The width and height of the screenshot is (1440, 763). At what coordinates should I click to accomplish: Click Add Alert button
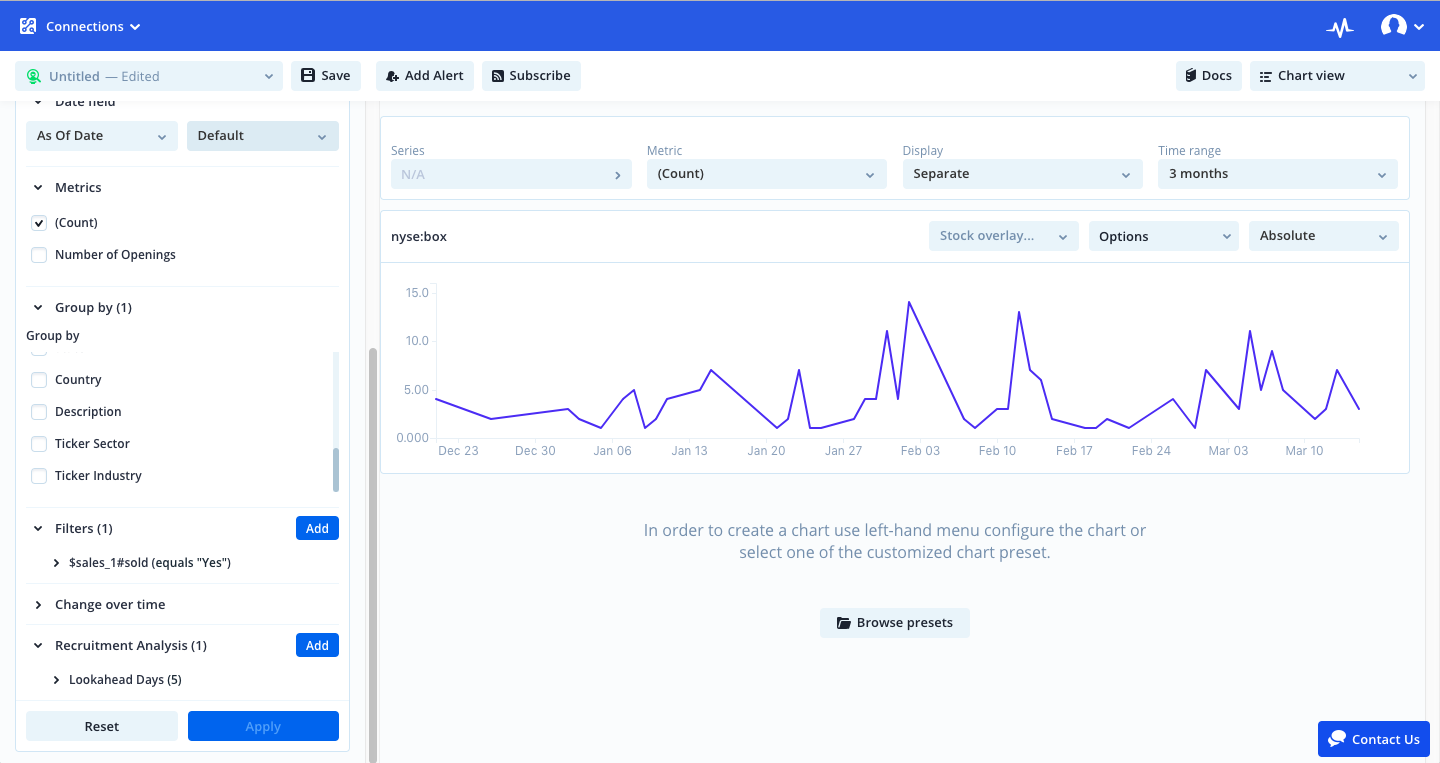pos(425,76)
